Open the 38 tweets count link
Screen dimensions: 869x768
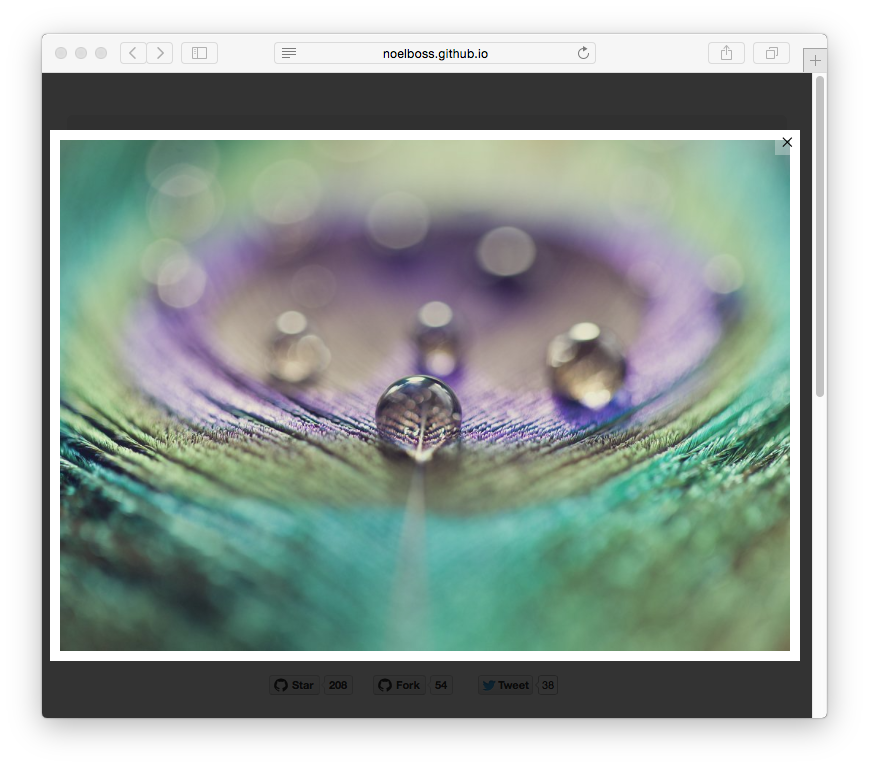pos(548,685)
